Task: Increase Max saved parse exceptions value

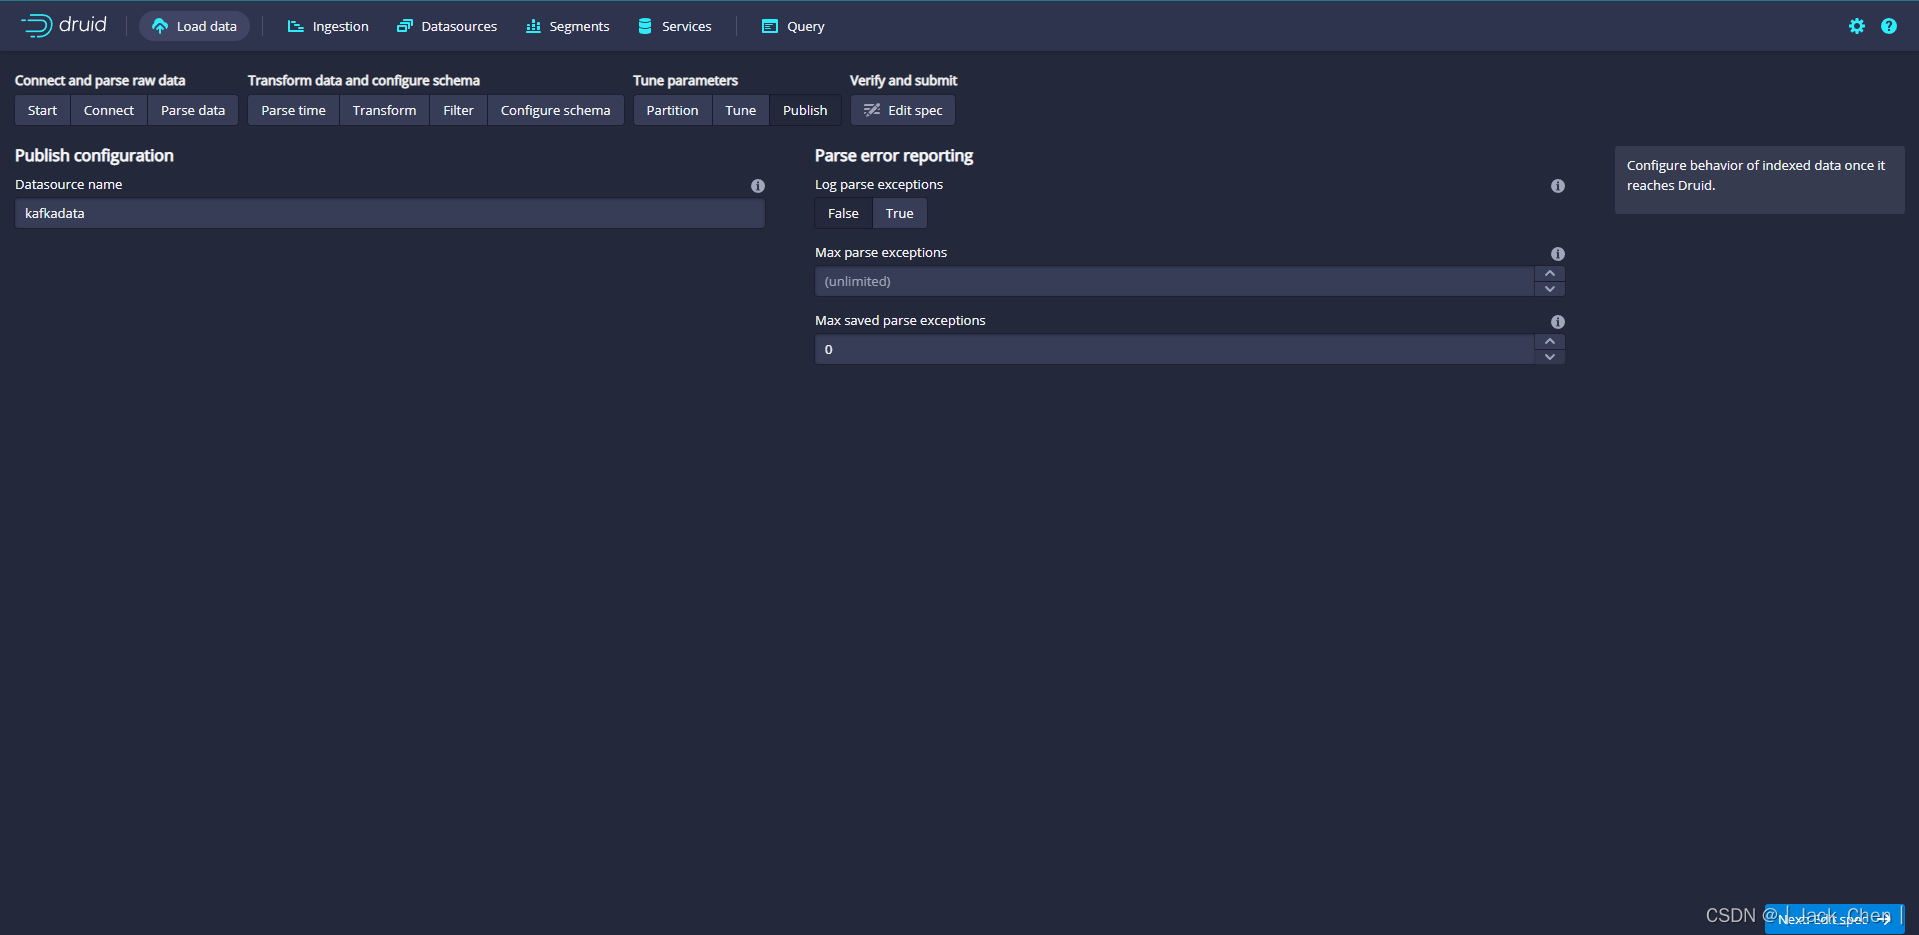Action: [x=1550, y=341]
